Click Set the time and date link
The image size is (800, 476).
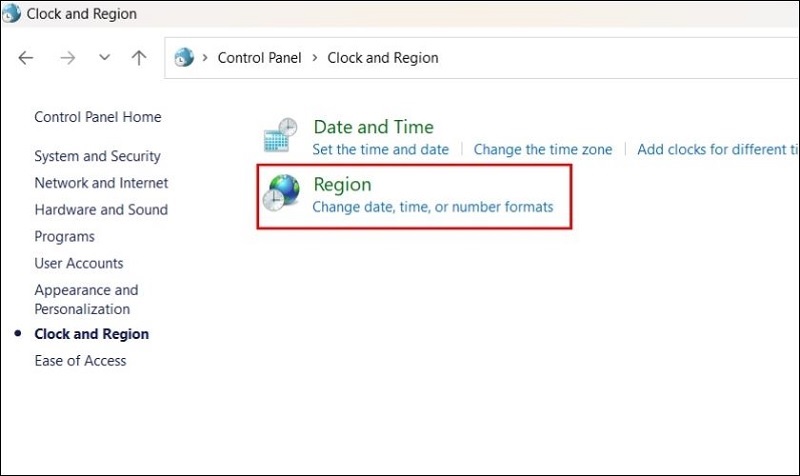(381, 149)
